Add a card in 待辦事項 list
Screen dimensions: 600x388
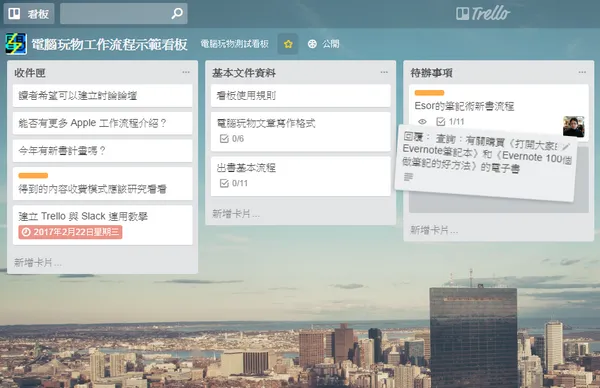click(434, 230)
